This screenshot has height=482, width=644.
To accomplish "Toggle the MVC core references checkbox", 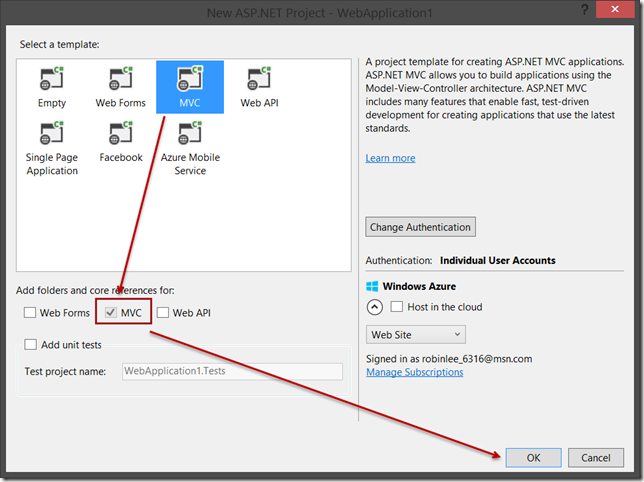I will (110, 312).
